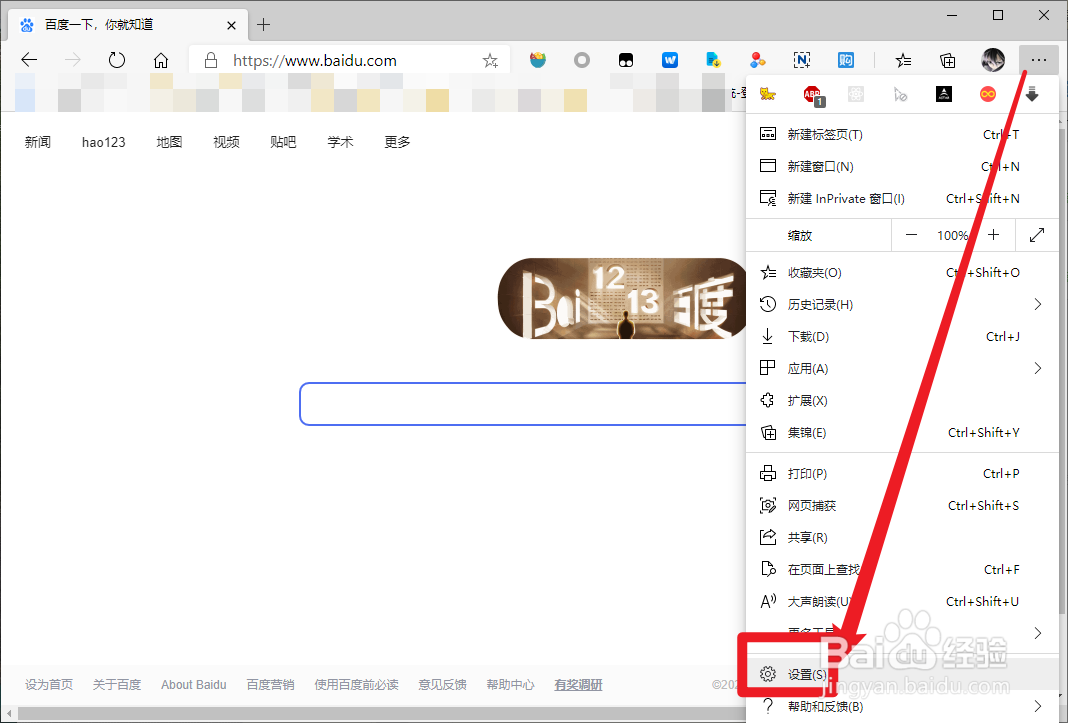Click the hao123 link
1068x723 pixels.
click(x=104, y=142)
